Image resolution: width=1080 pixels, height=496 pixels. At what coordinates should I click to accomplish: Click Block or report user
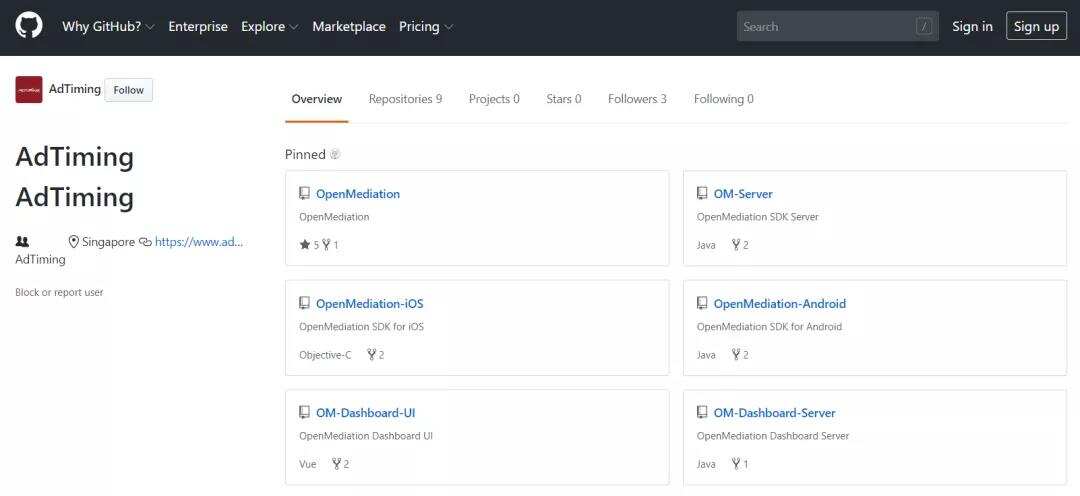(59, 293)
